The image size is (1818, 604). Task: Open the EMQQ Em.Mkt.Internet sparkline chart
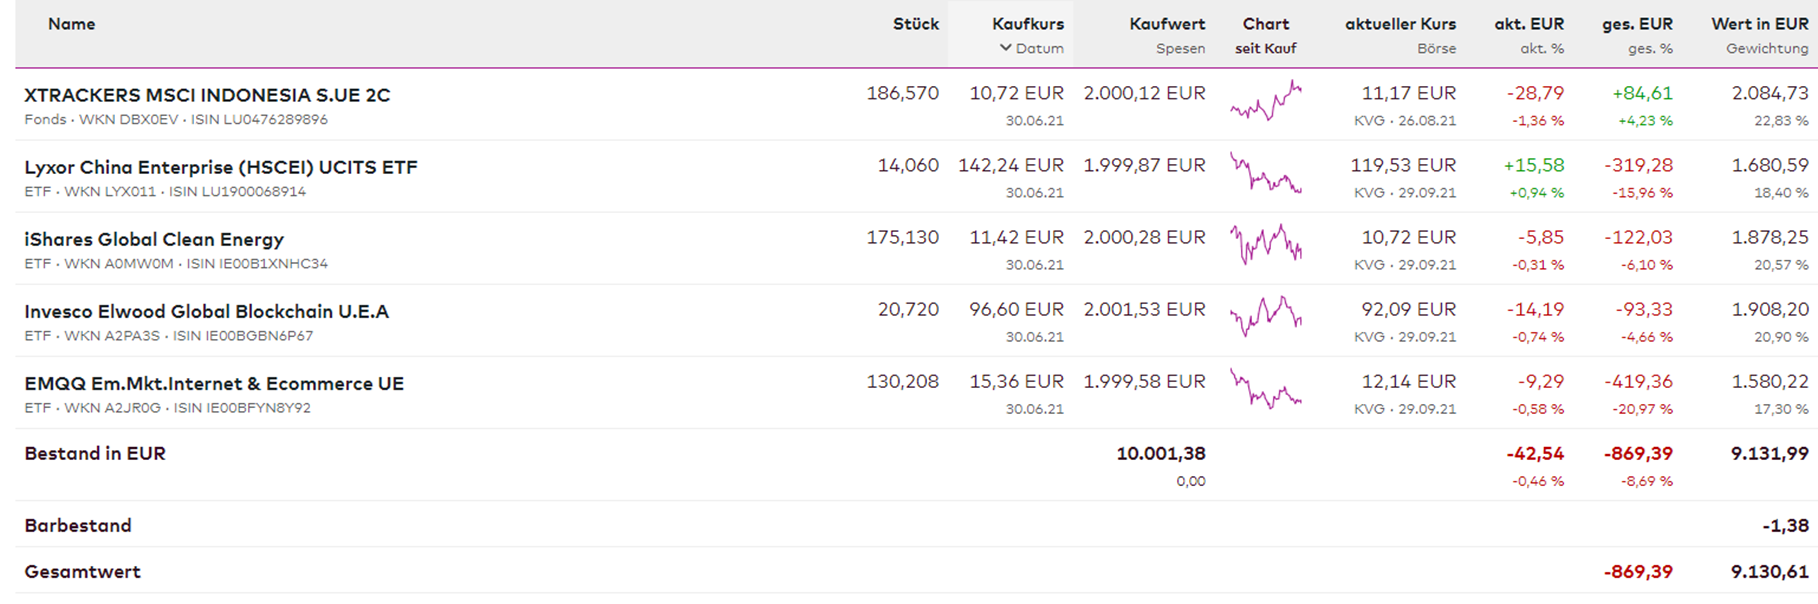(x=1266, y=390)
